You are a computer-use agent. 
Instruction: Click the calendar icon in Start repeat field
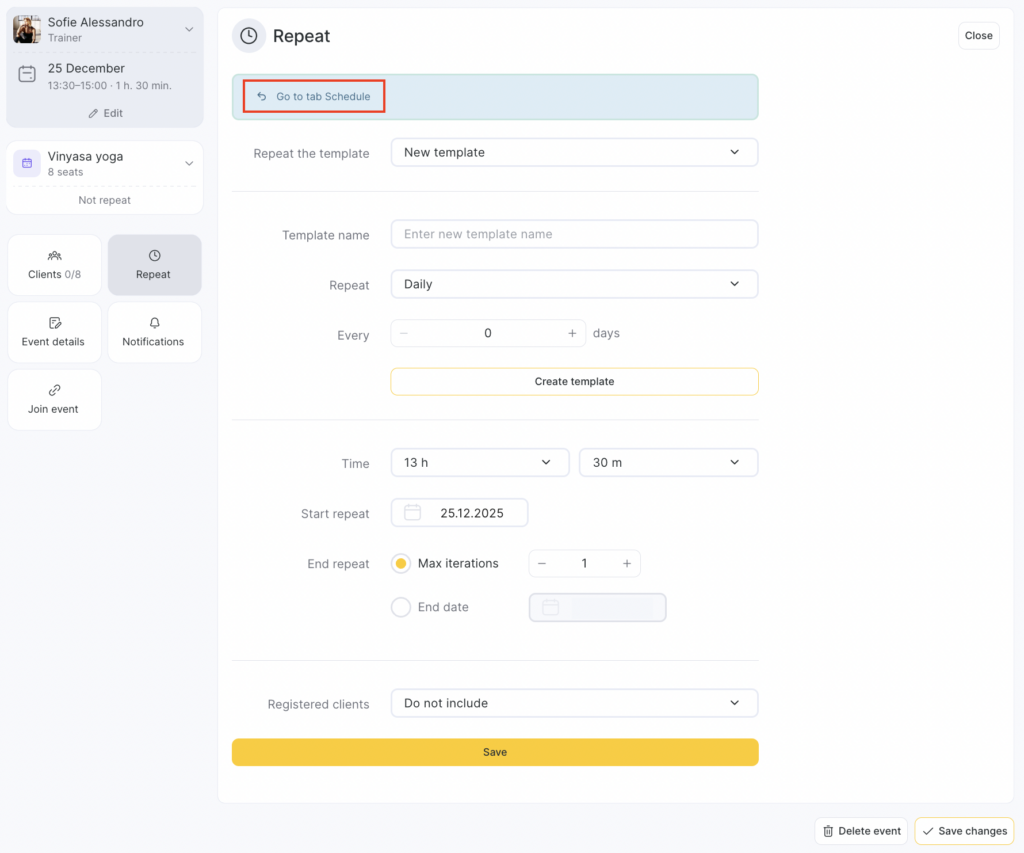pyautogui.click(x=412, y=513)
